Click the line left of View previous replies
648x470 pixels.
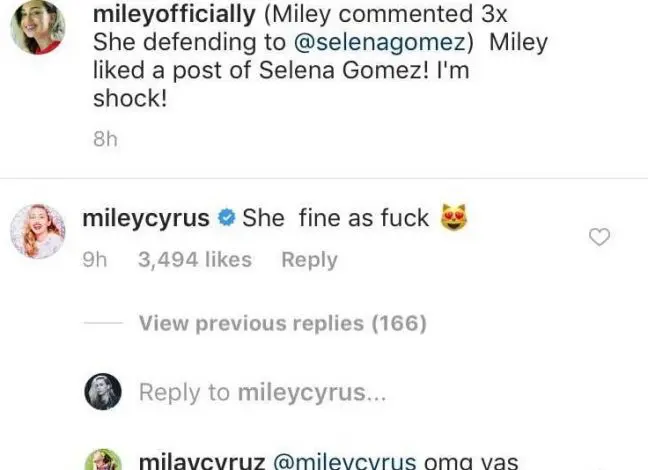(103, 323)
